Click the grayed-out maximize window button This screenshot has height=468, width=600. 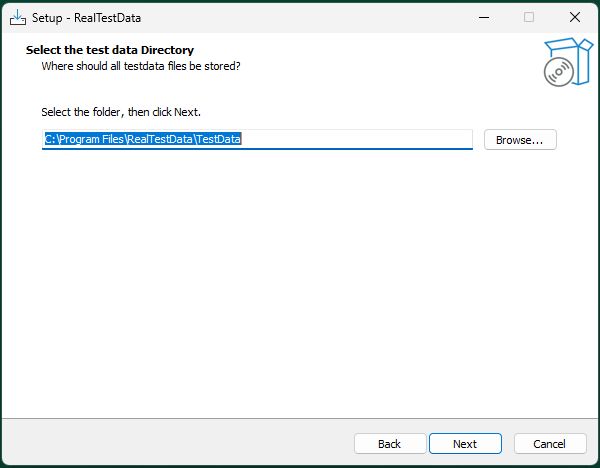click(529, 17)
